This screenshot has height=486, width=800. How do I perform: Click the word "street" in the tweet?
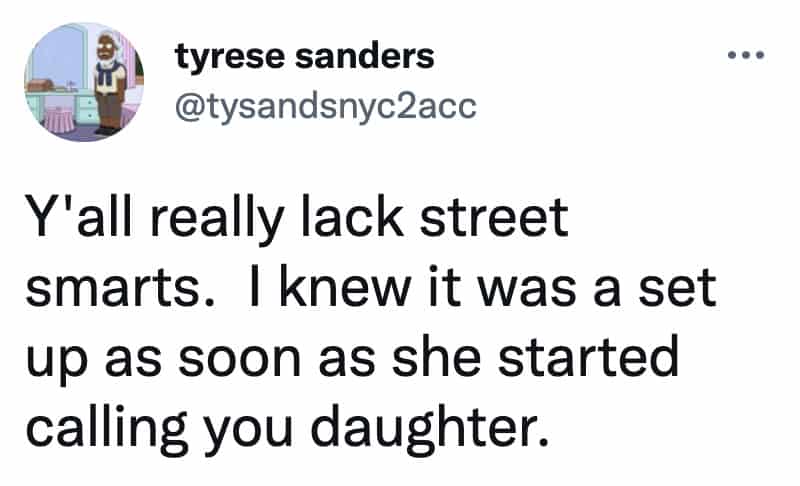[x=494, y=218]
